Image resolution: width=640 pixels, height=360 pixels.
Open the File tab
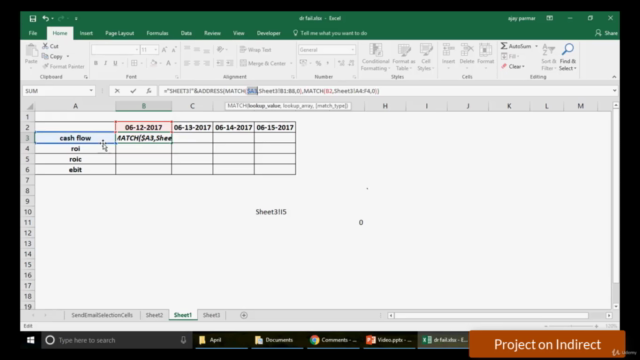(x=33, y=33)
